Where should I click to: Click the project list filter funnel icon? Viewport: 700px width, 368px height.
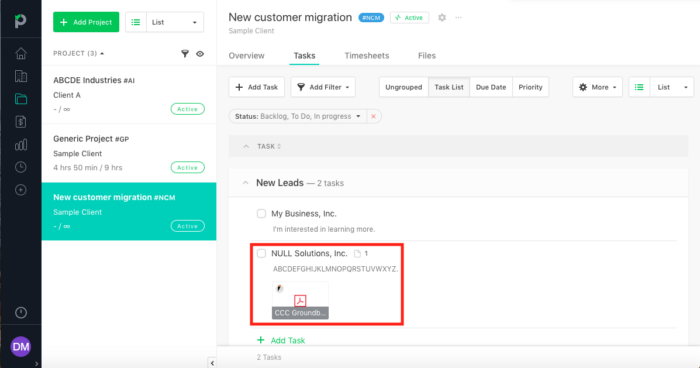(185, 54)
